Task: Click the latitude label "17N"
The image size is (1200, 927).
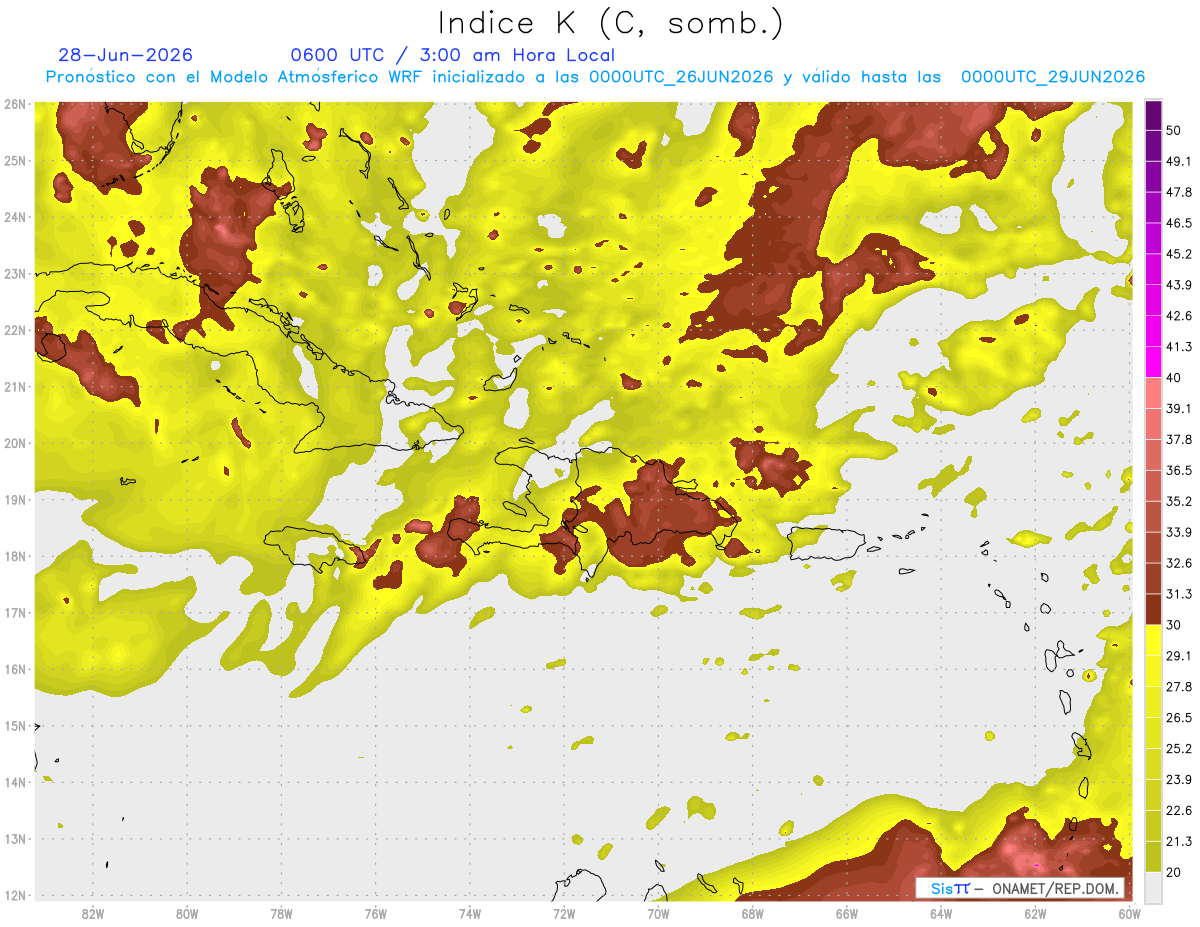Action: tap(15, 613)
